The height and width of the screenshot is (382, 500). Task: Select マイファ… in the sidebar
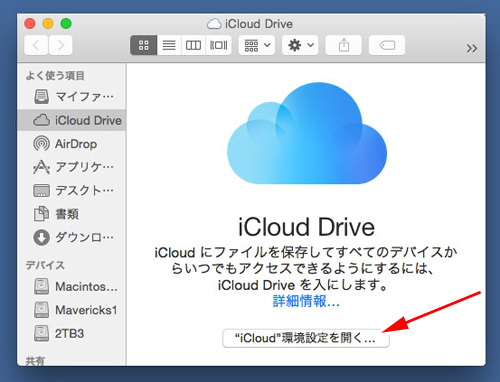point(72,97)
